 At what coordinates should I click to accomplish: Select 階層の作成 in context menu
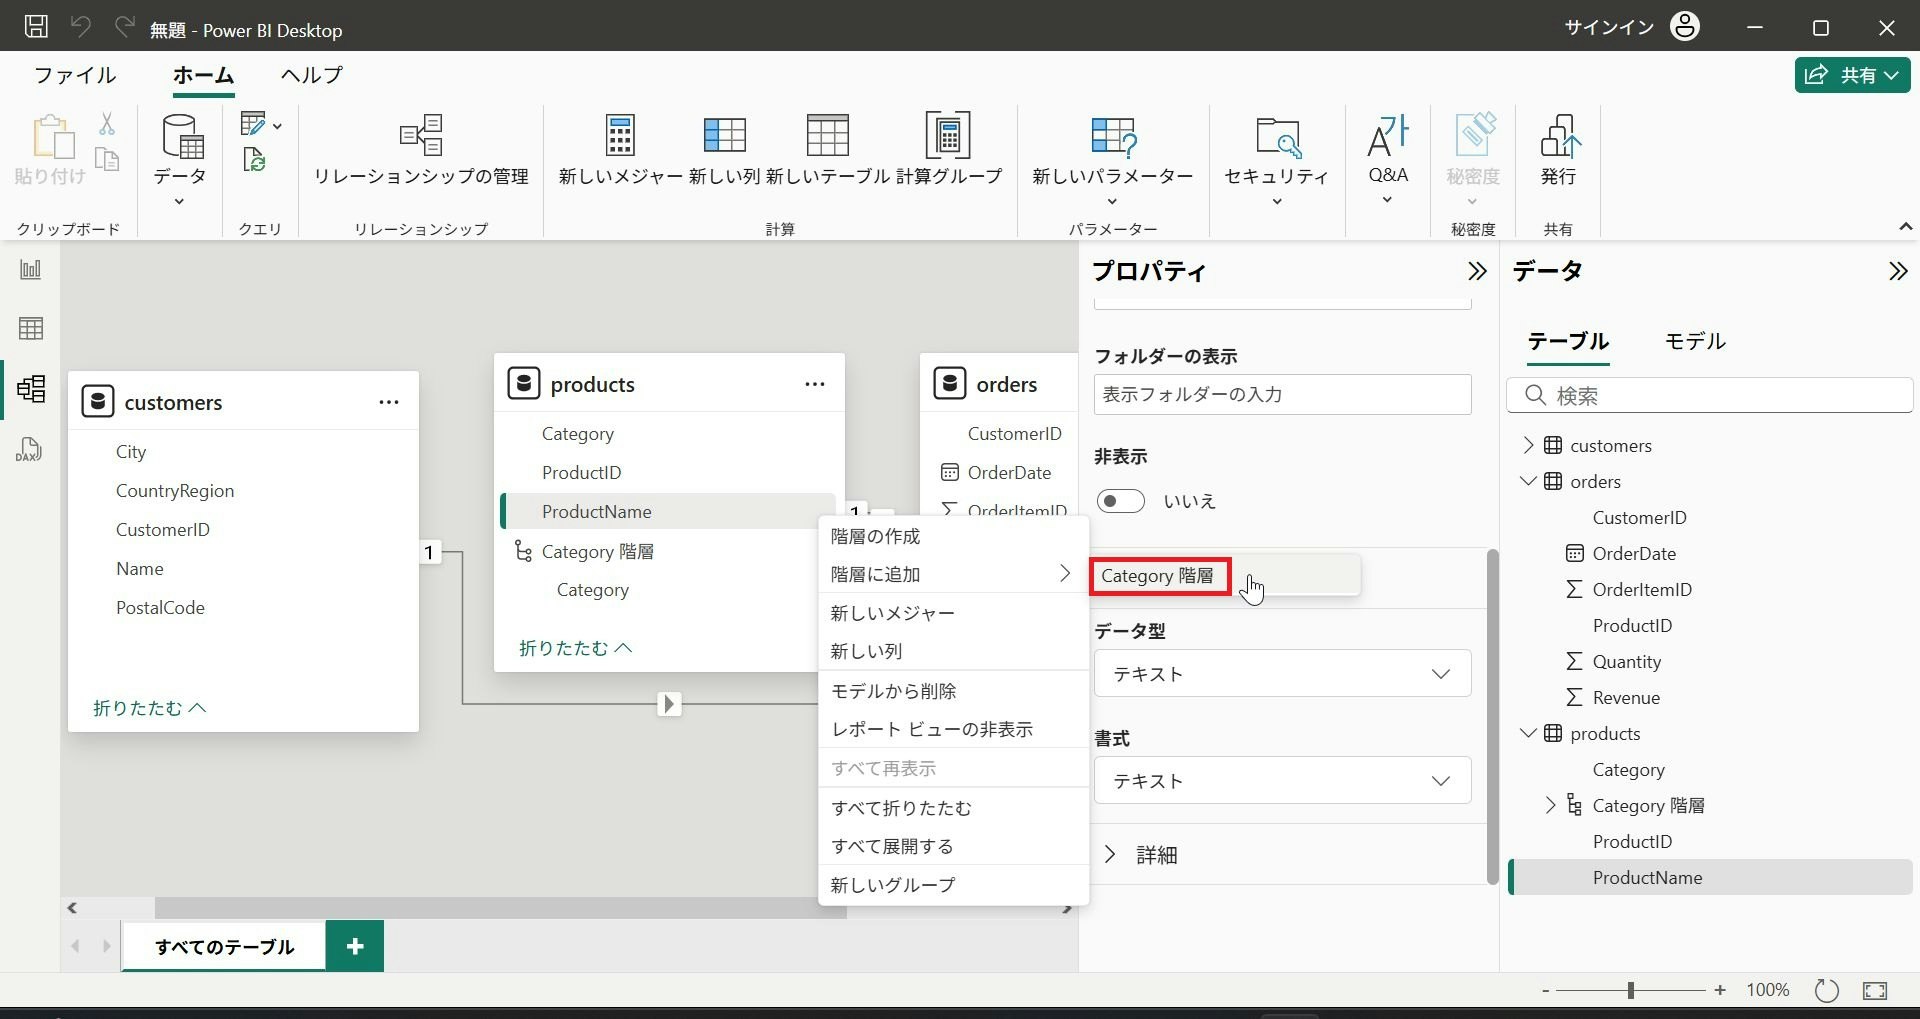tap(953, 536)
